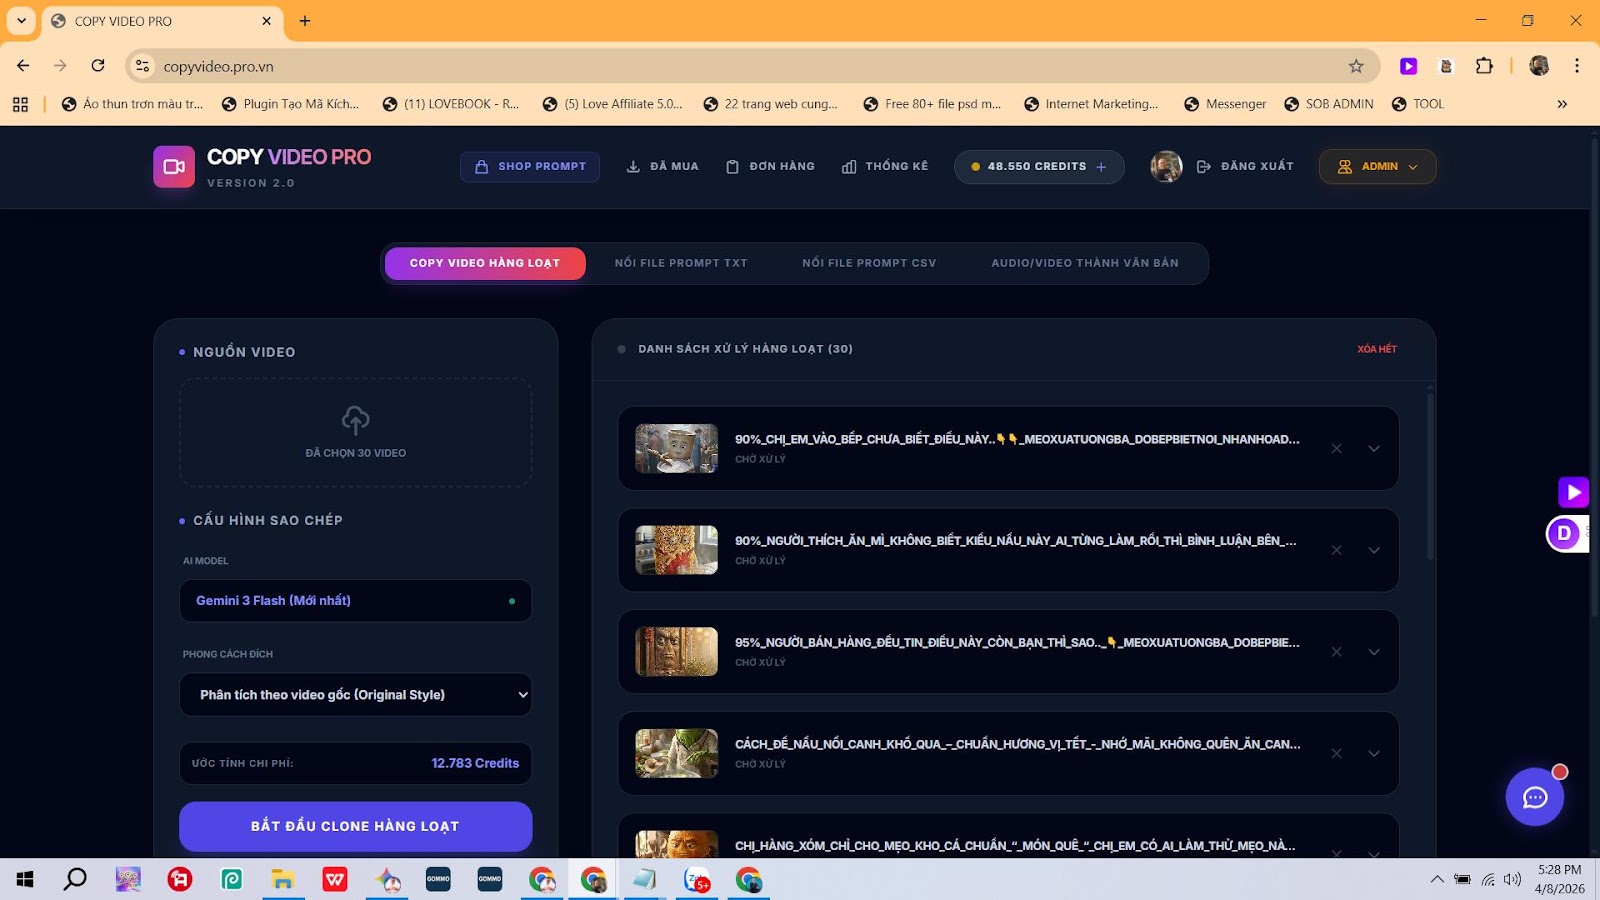
Task: Click the round D side widget
Action: pos(1565,534)
